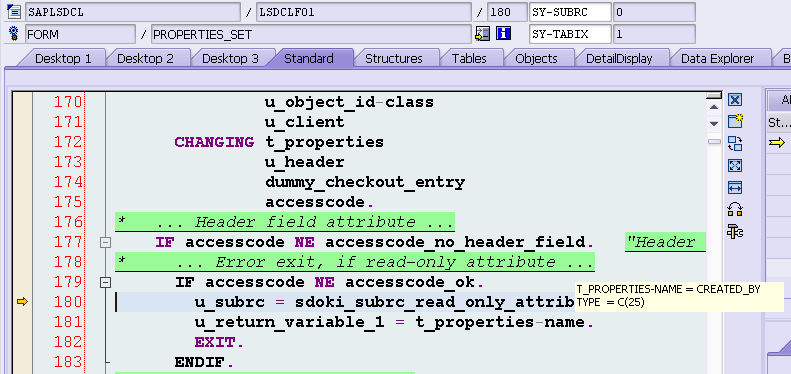The image size is (791, 374).
Task: Click 'u_client' in code
Action: 305,122
